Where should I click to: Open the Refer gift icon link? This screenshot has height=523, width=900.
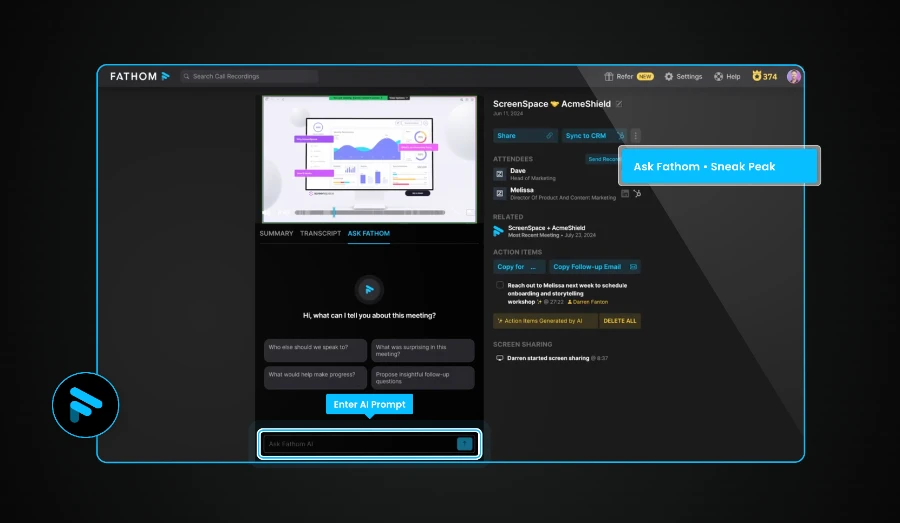[x=608, y=76]
